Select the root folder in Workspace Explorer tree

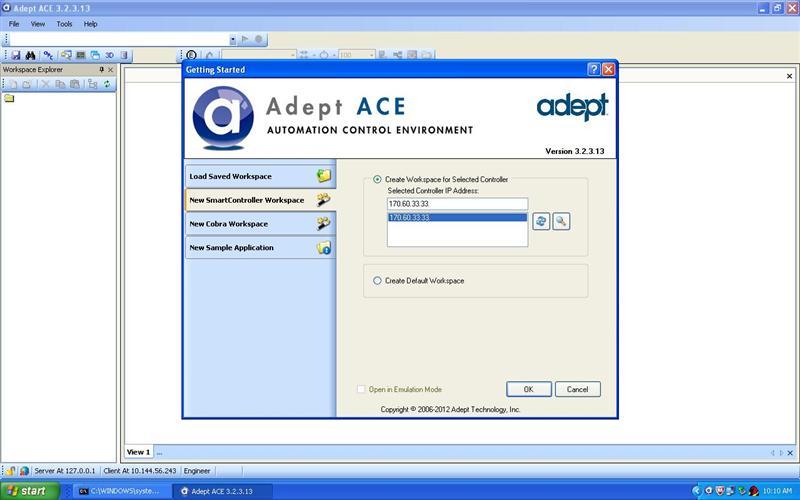click(9, 98)
